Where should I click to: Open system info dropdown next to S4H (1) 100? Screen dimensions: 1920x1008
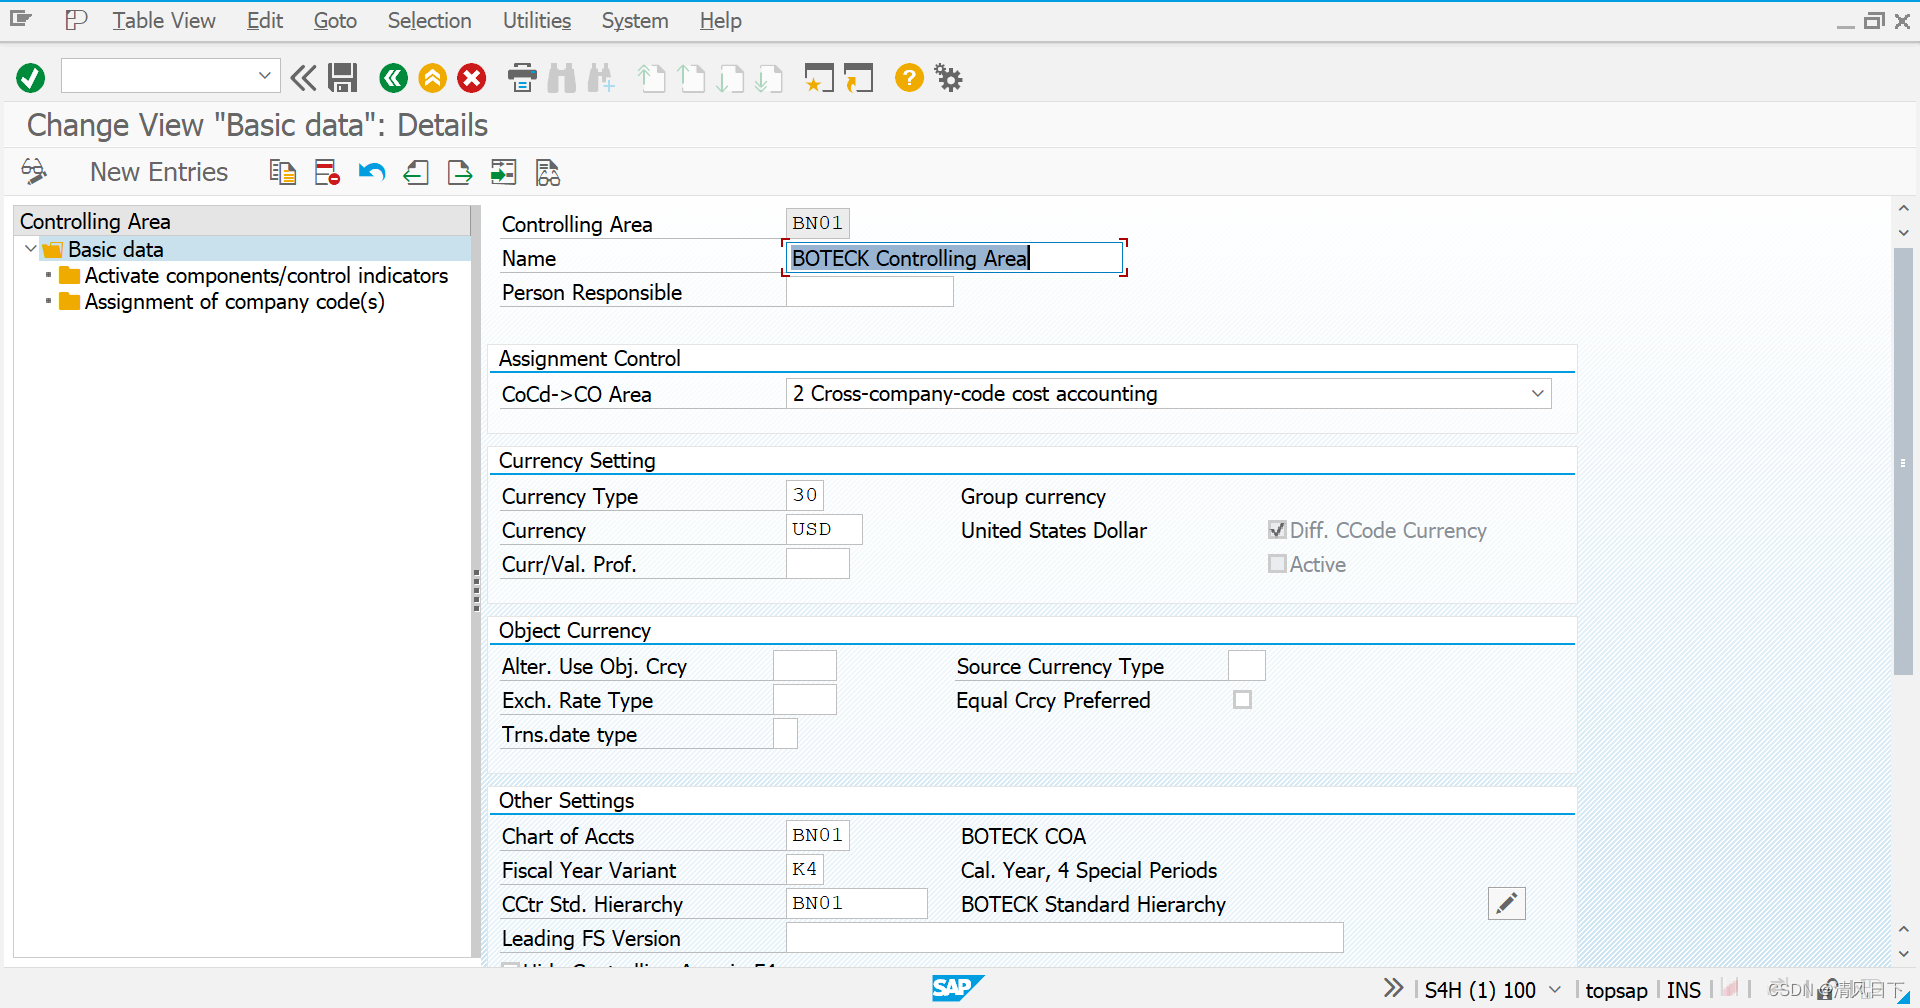pyautogui.click(x=1555, y=989)
